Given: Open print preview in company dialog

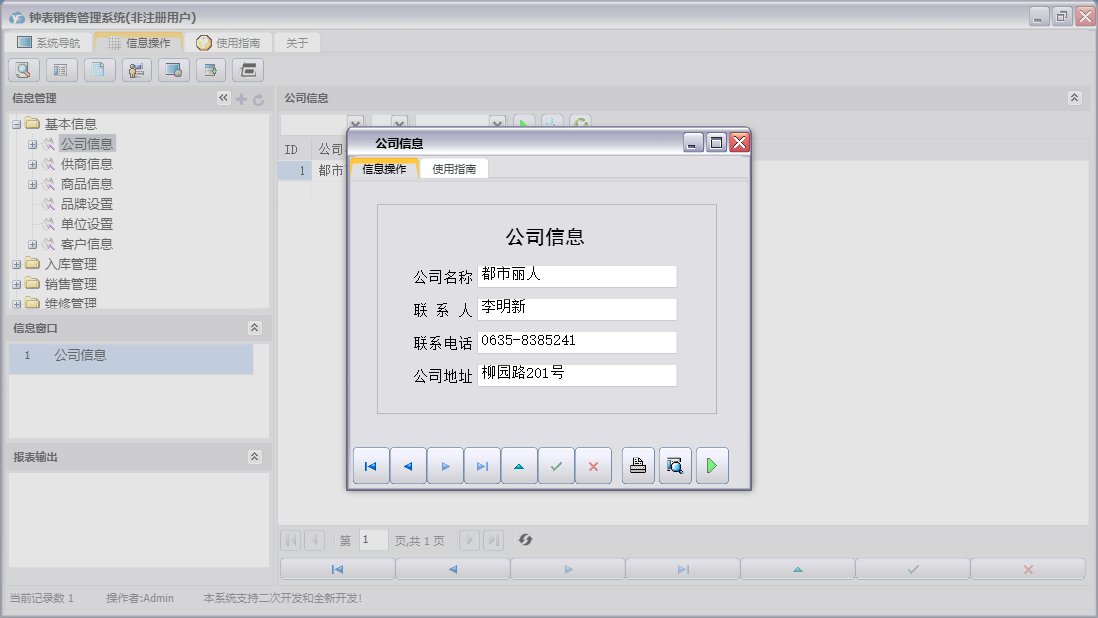Looking at the screenshot, I should pos(675,466).
